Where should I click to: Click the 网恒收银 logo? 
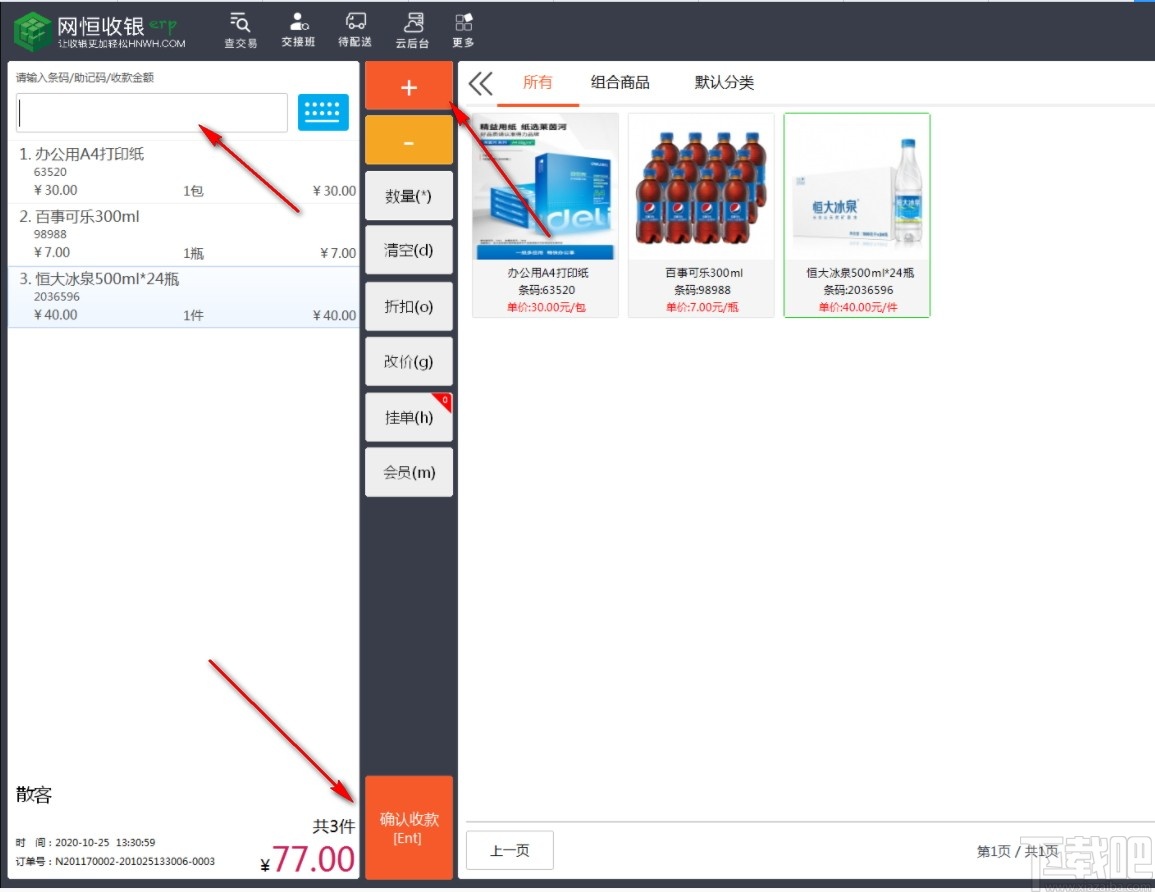coord(99,31)
